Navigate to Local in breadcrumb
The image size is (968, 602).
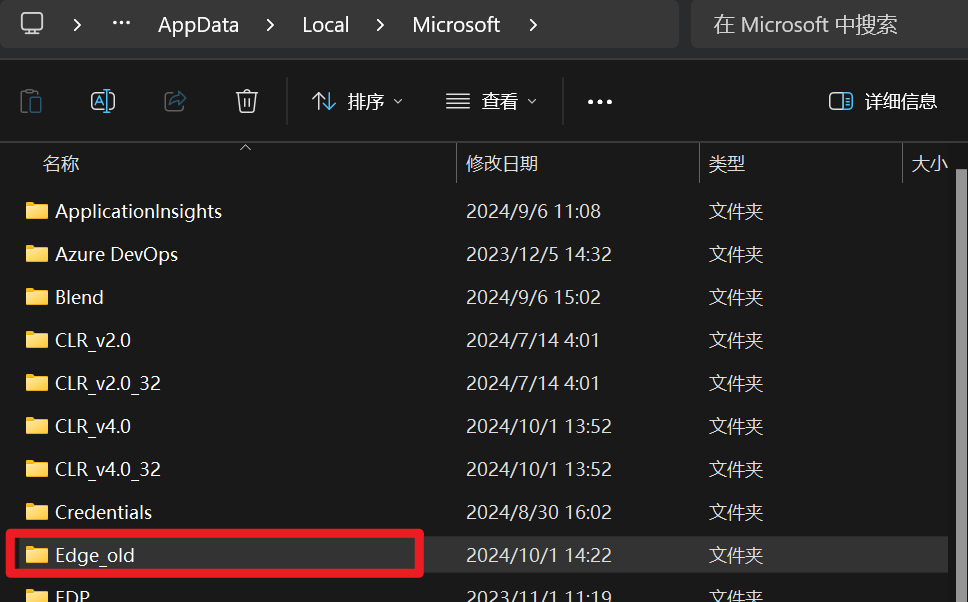click(325, 25)
